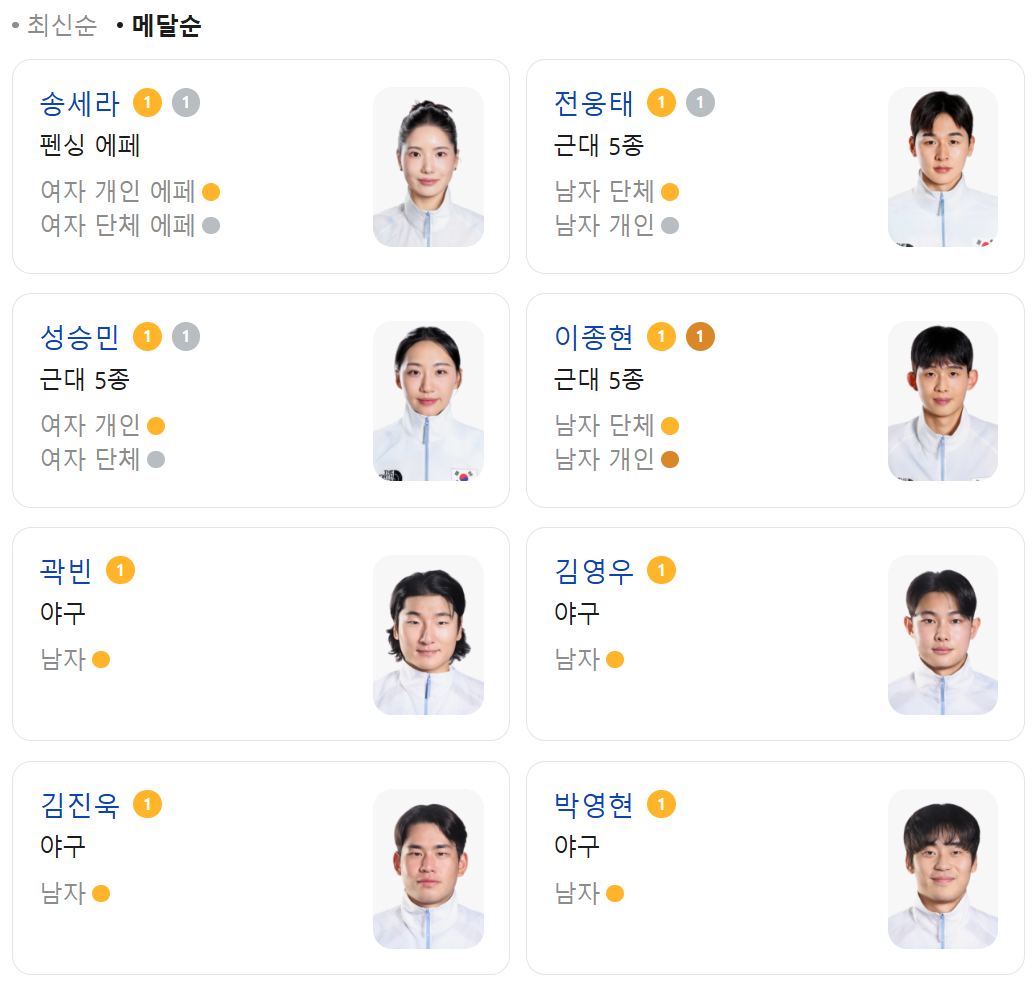
Task: Open athlete profile link 김진욱
Action: tap(80, 805)
